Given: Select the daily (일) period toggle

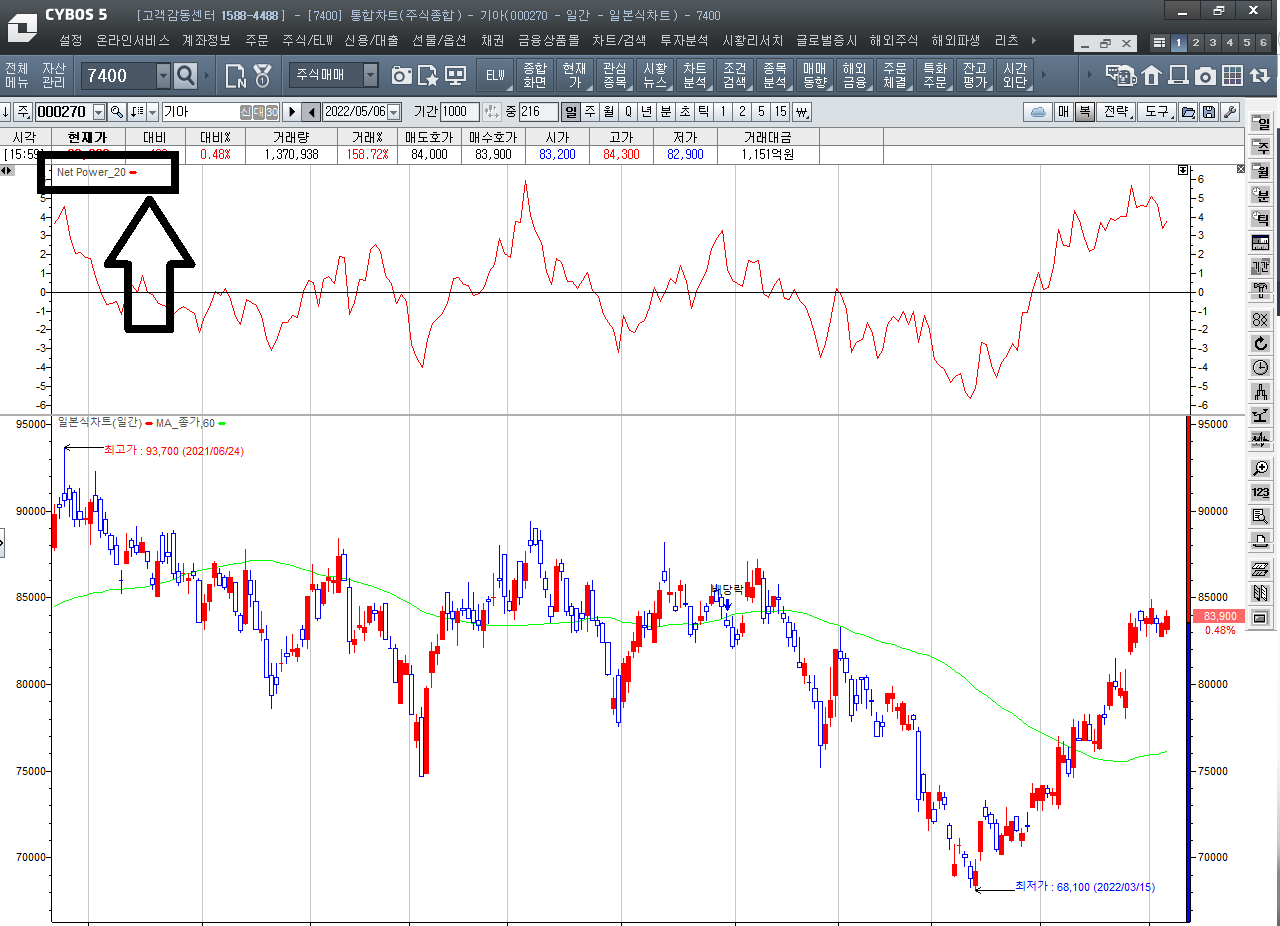Looking at the screenshot, I should pos(571,112).
